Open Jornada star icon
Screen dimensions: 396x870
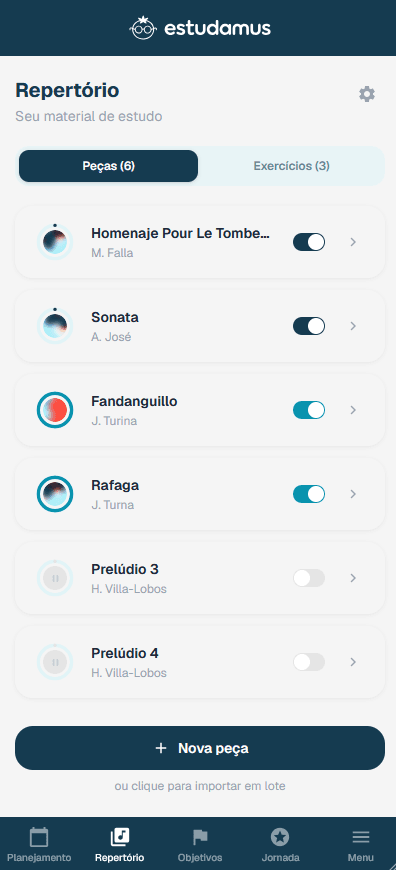280,837
